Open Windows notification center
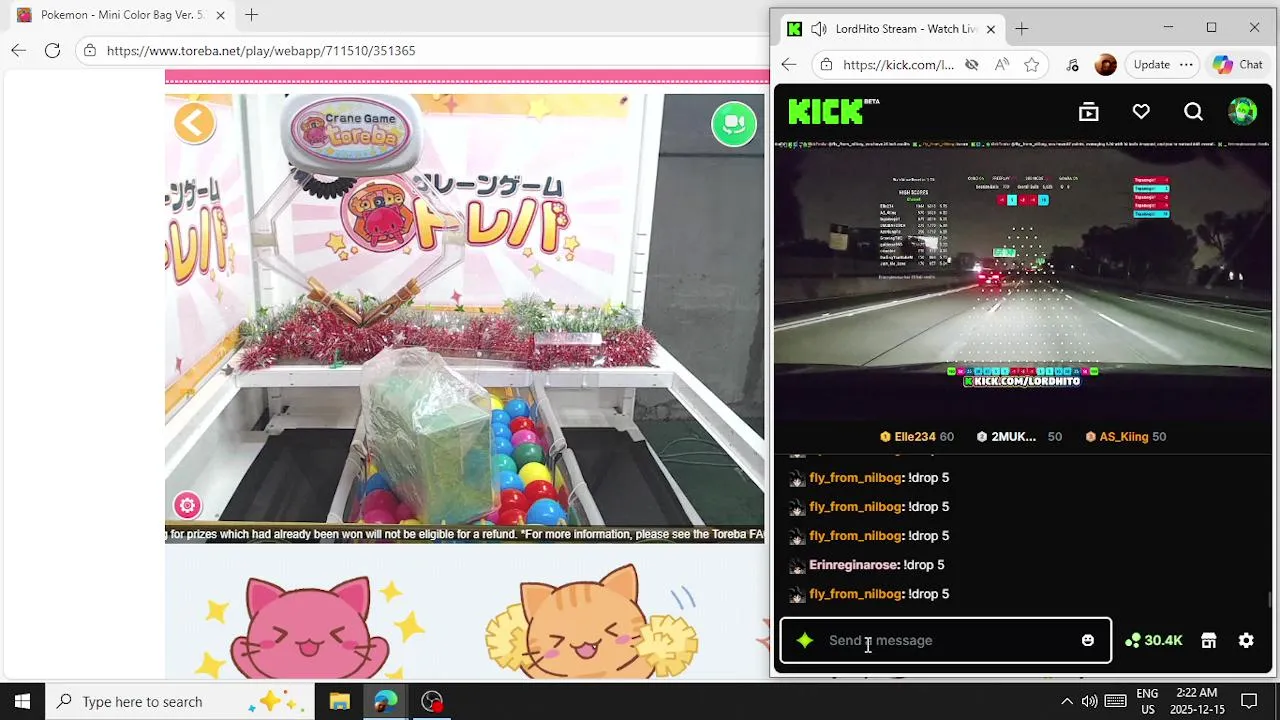 [x=1249, y=701]
